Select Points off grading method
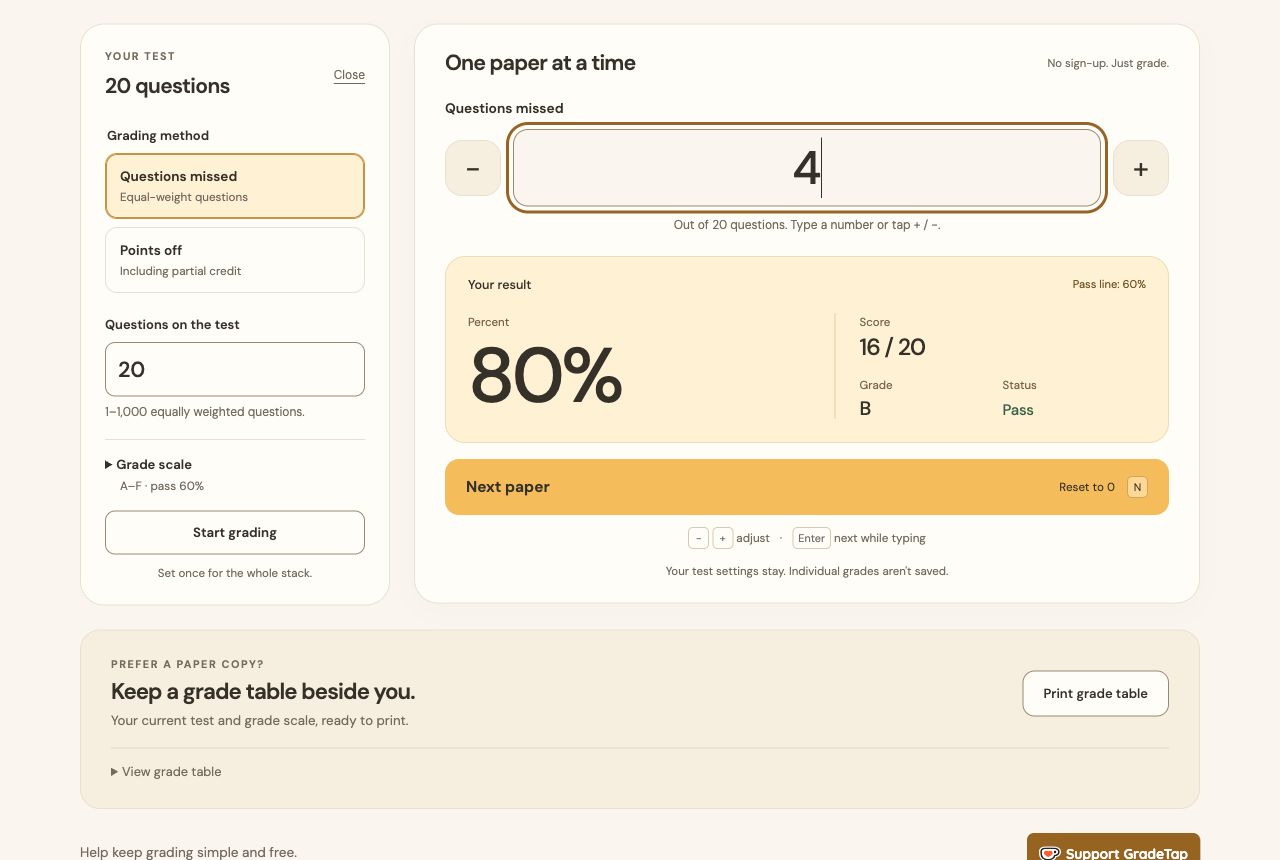Viewport: 1280px width, 860px height. tap(235, 260)
